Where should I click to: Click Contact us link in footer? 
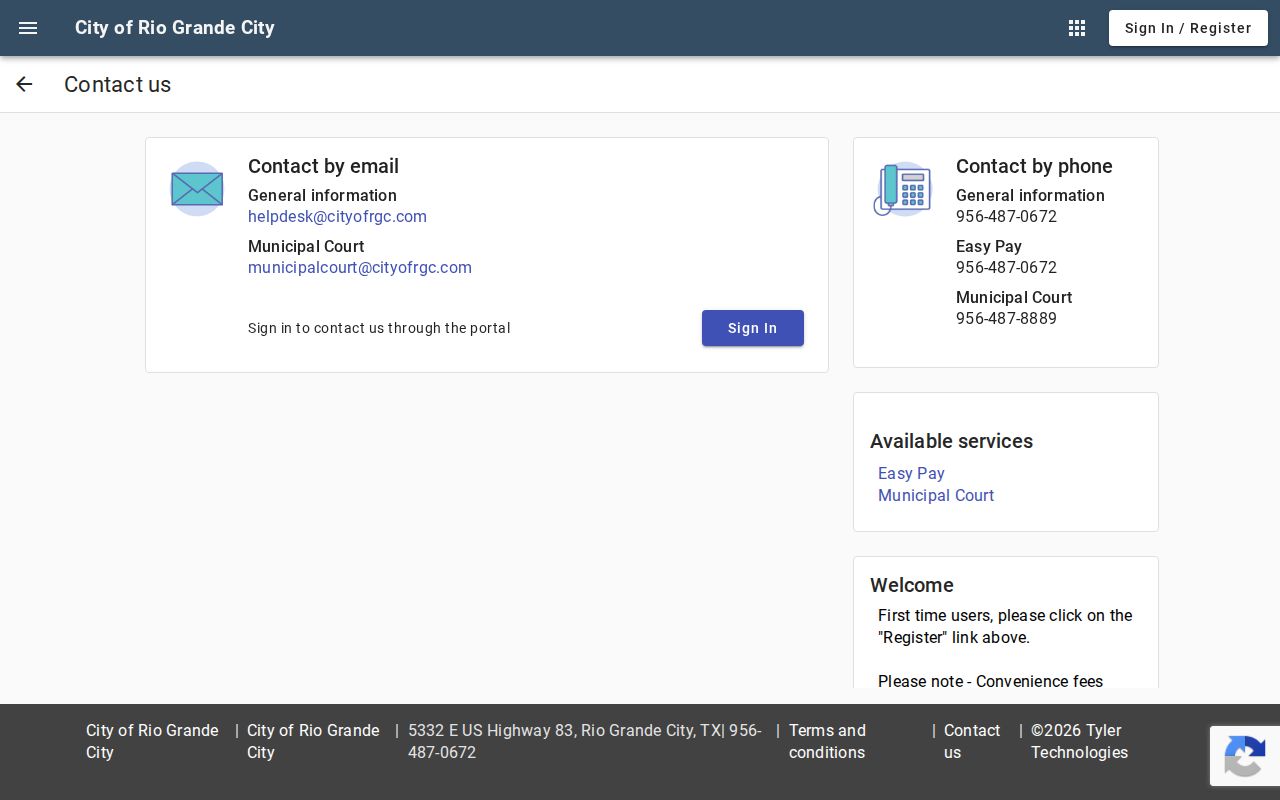[972, 742]
